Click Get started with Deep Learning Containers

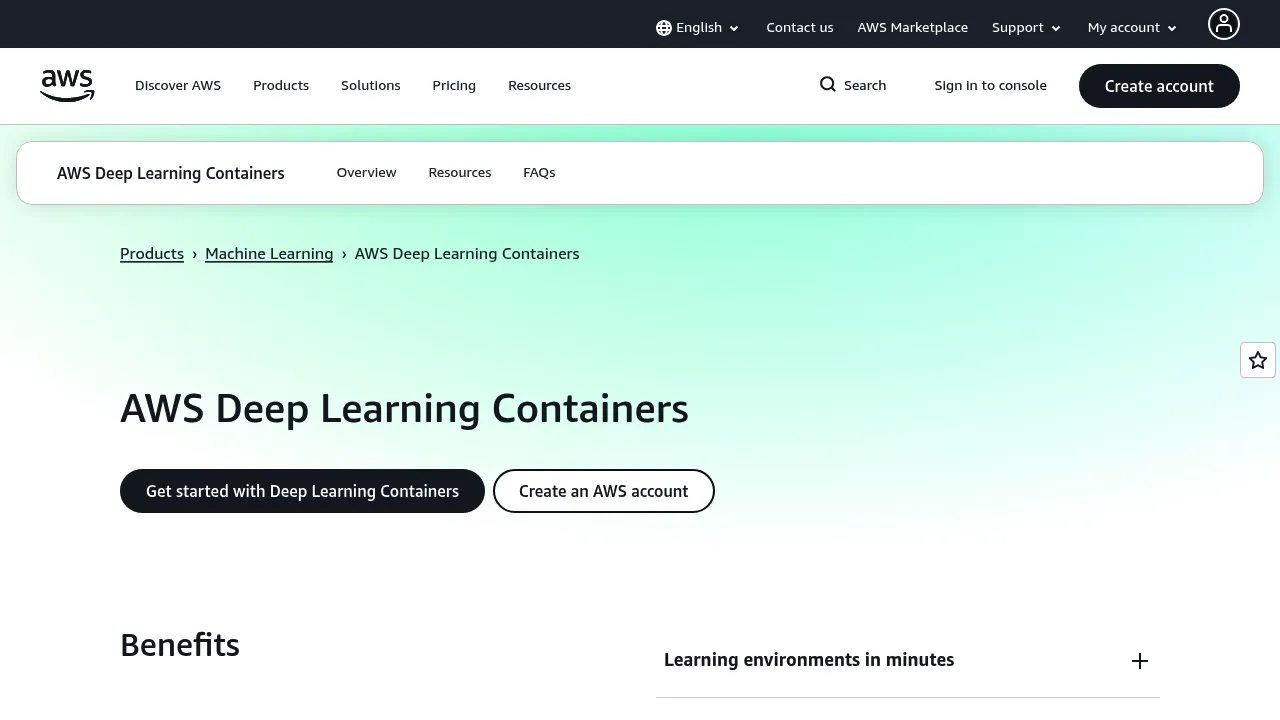(302, 491)
